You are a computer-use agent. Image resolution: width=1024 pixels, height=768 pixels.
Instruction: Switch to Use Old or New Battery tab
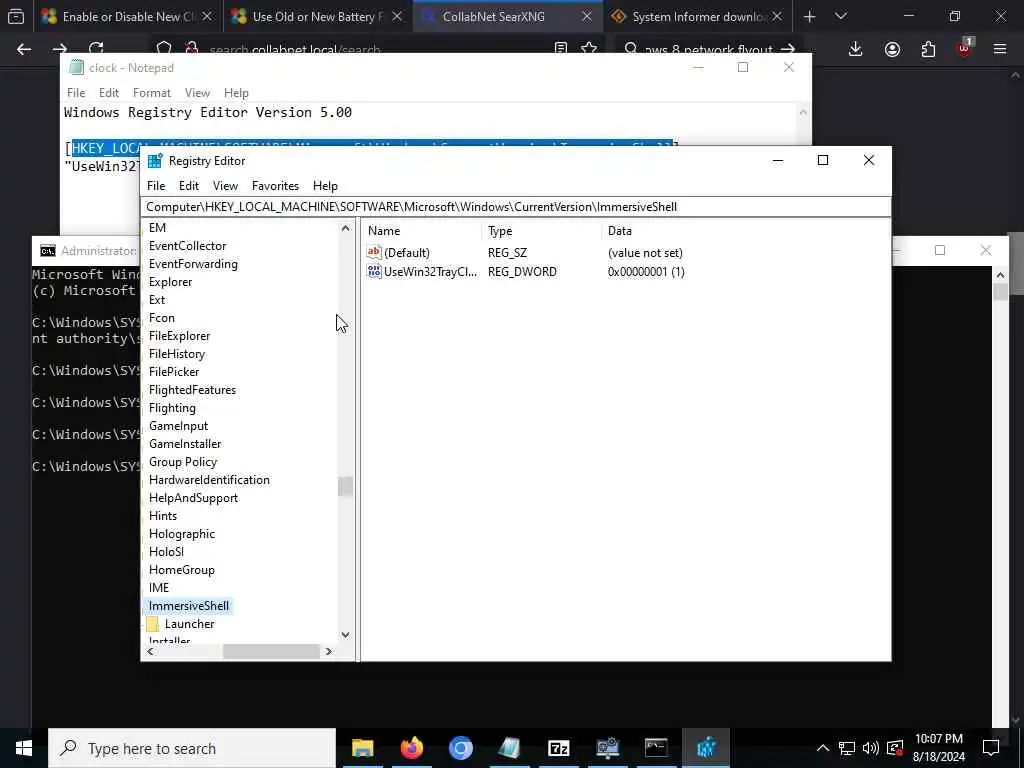click(x=318, y=17)
